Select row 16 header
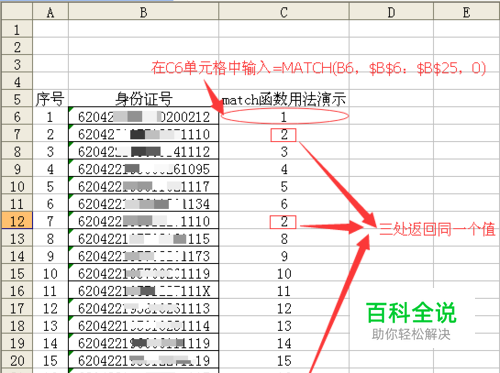 click(x=17, y=291)
